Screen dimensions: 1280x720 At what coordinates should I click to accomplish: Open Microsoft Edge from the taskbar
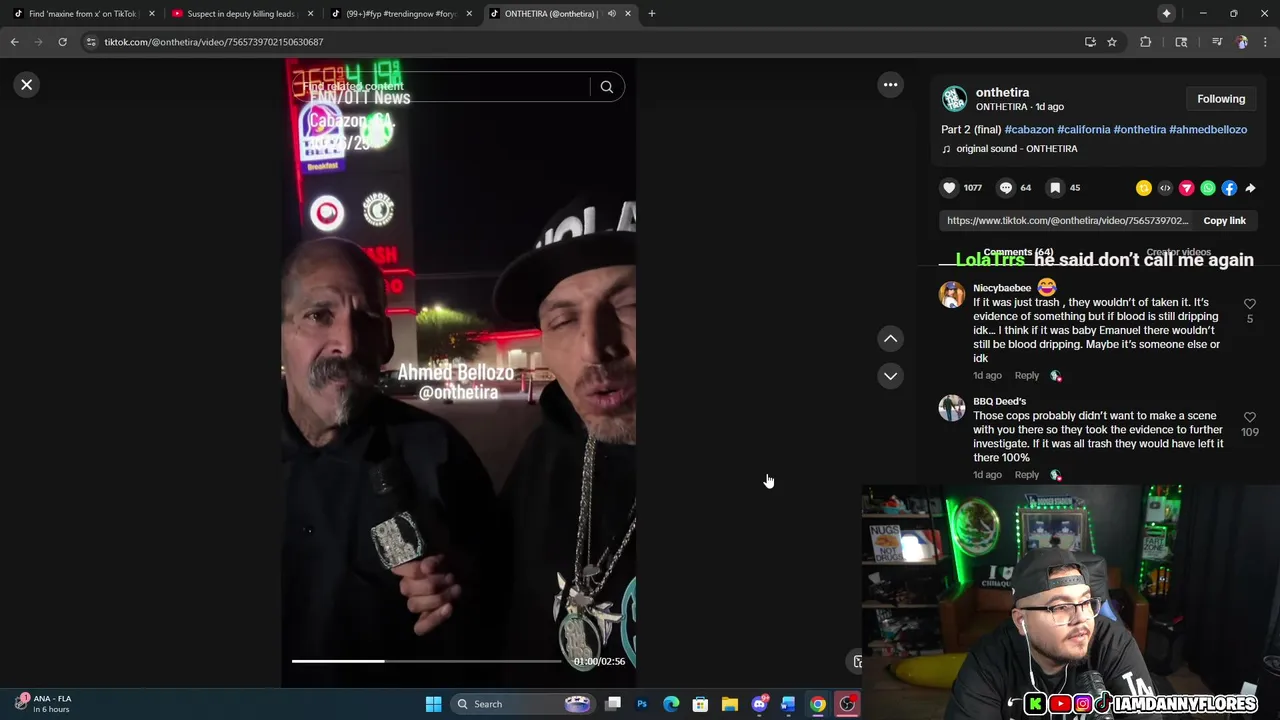[x=671, y=704]
